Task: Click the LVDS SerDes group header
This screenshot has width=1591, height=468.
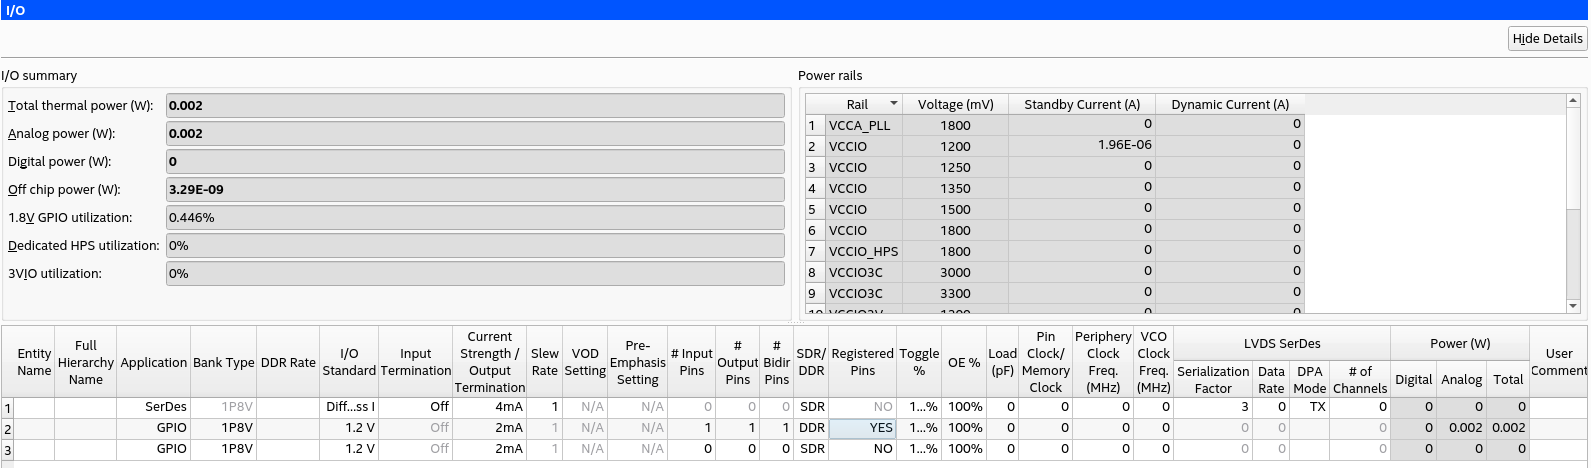Action: click(1282, 343)
